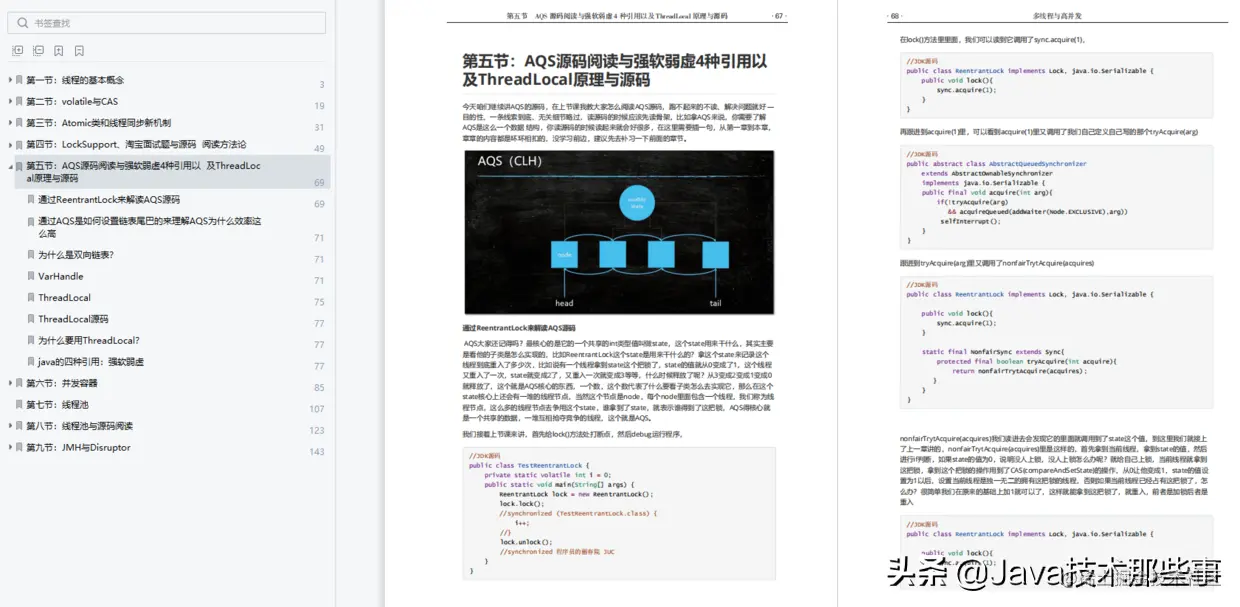Click bookmark icon beside 第四节:LockSupport entry
1240x607 pixels.
[x=19, y=145]
